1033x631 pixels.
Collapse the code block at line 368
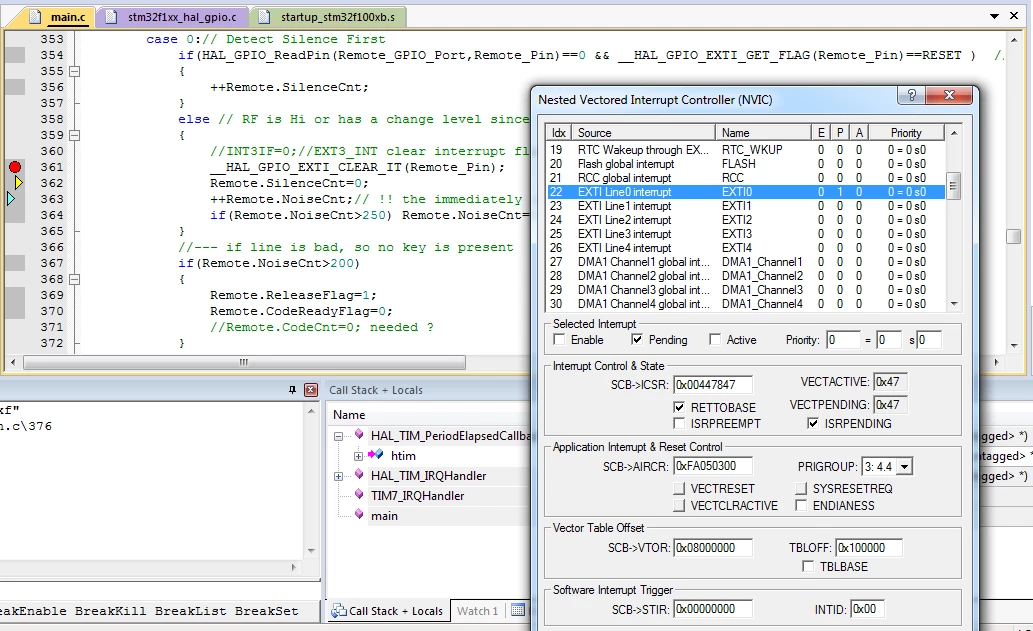pyautogui.click(x=75, y=279)
